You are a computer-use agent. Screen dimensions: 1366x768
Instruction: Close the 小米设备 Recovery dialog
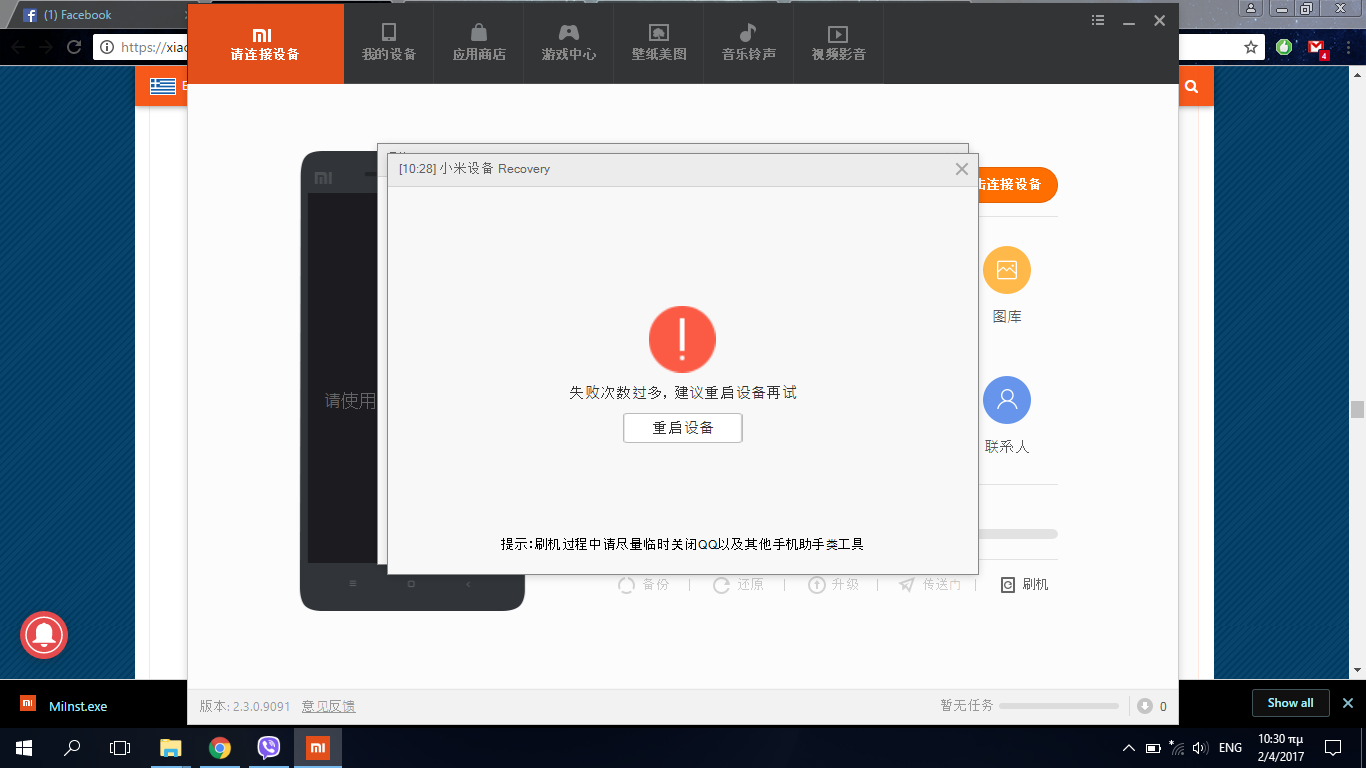pyautogui.click(x=961, y=169)
